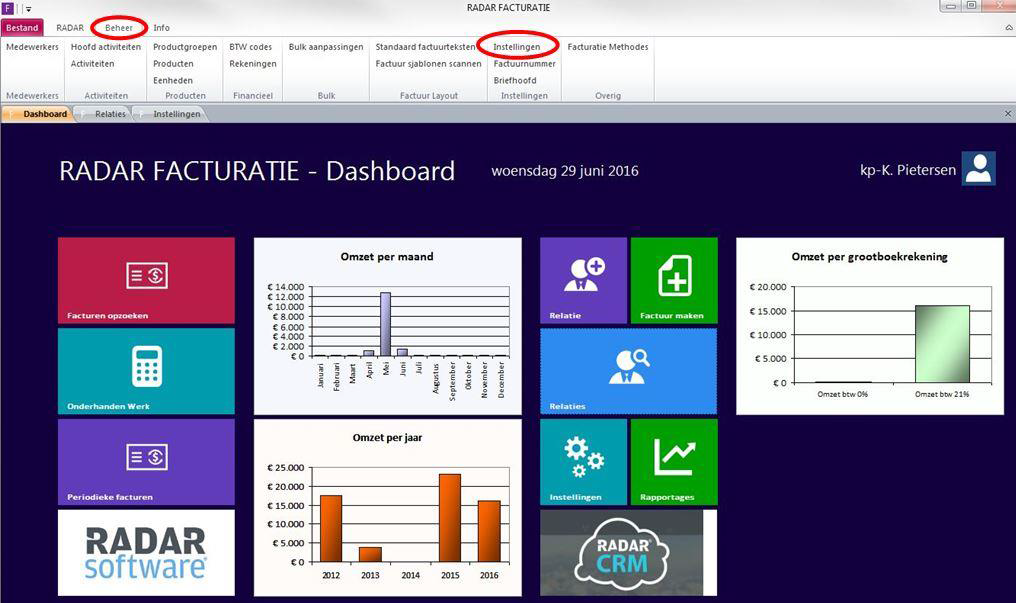Click Factuur sjablonen scannen
The height and width of the screenshot is (603, 1016).
click(x=428, y=63)
